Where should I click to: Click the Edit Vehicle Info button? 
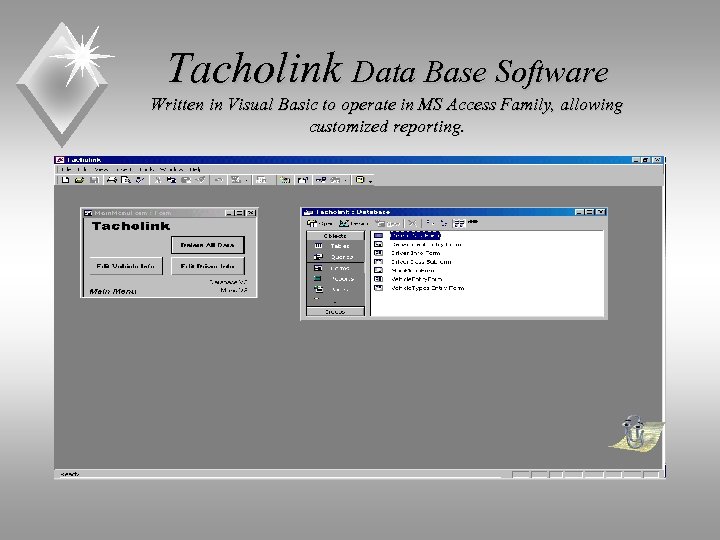tap(126, 266)
